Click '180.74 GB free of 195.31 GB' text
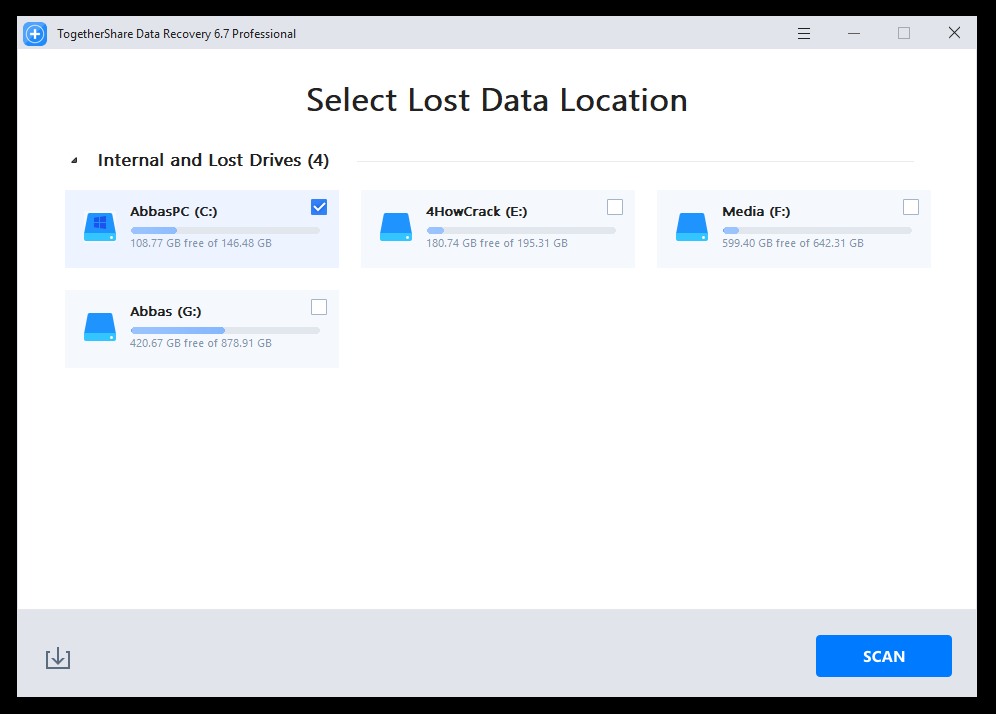This screenshot has width=996, height=714. pos(497,243)
